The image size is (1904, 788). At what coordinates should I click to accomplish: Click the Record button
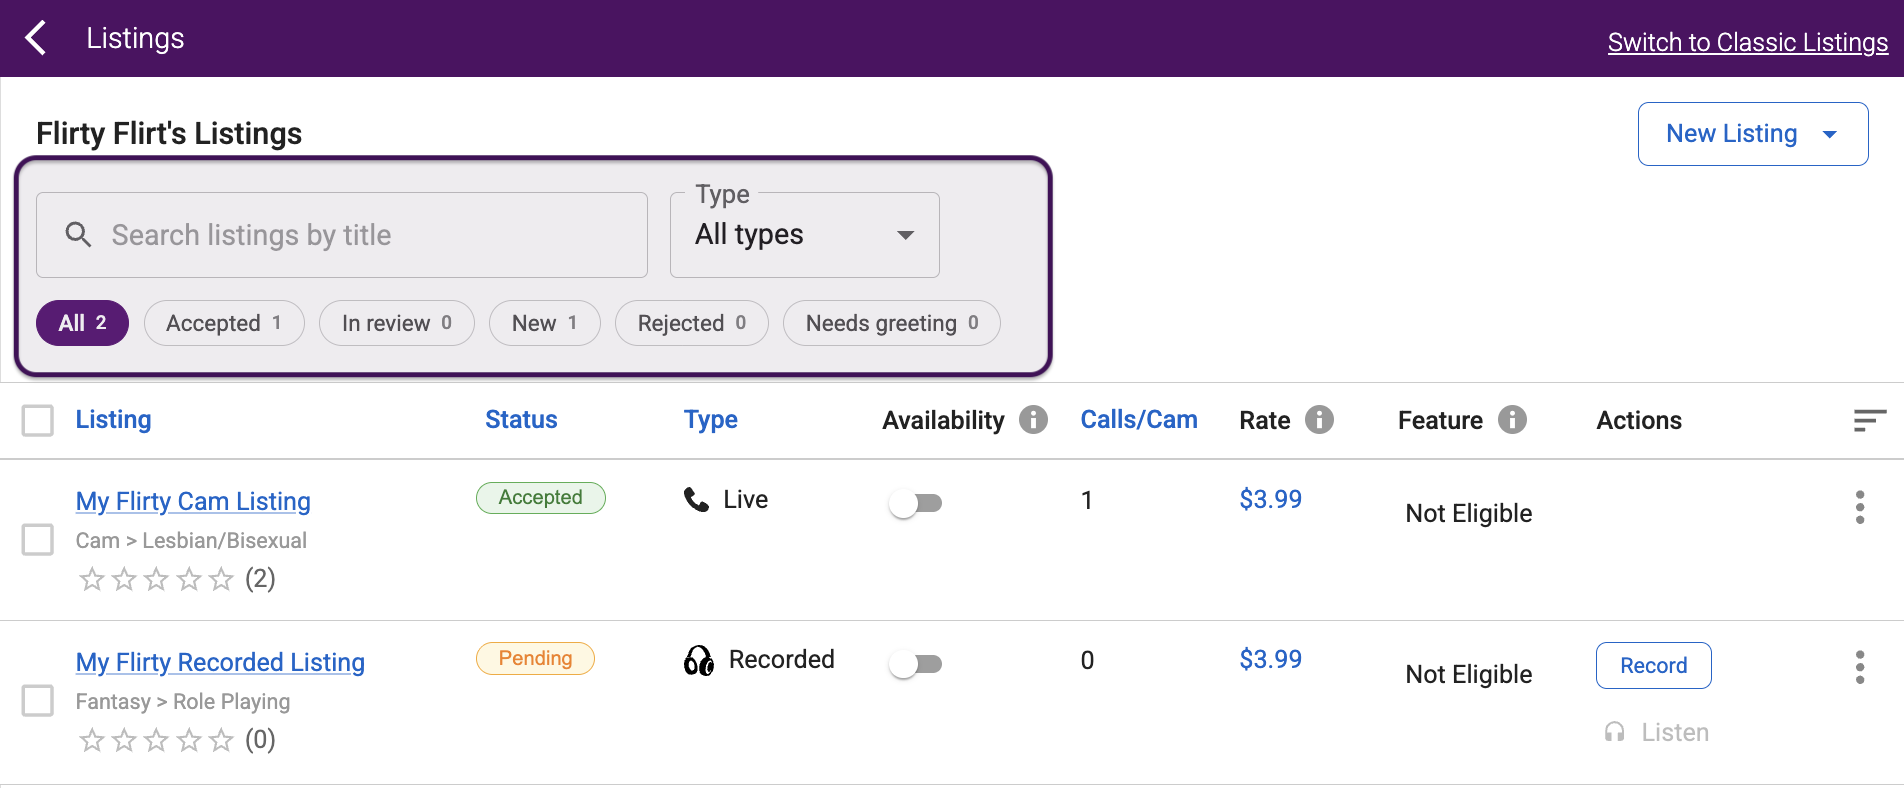pyautogui.click(x=1654, y=666)
